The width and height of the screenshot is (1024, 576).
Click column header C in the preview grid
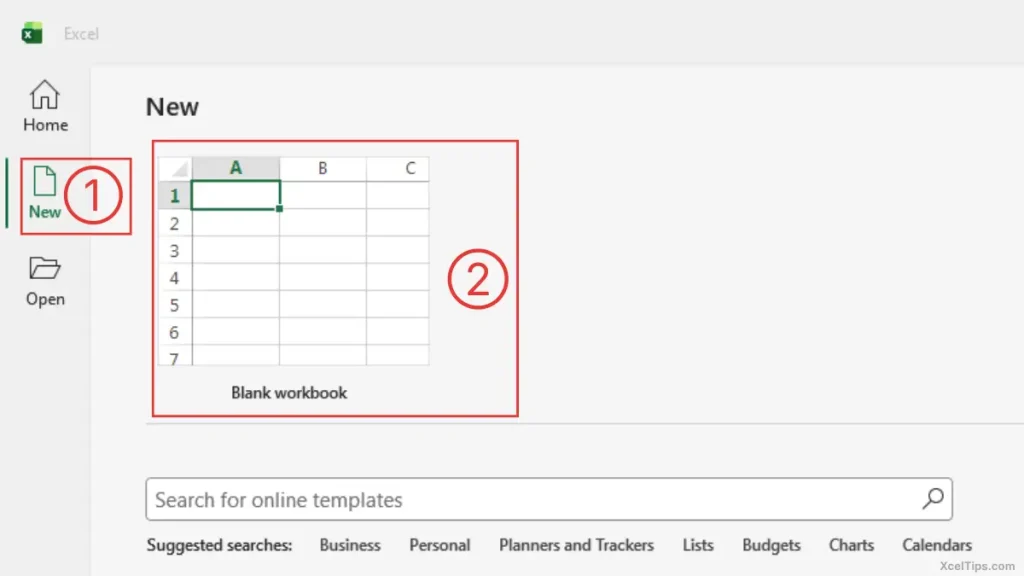point(409,167)
